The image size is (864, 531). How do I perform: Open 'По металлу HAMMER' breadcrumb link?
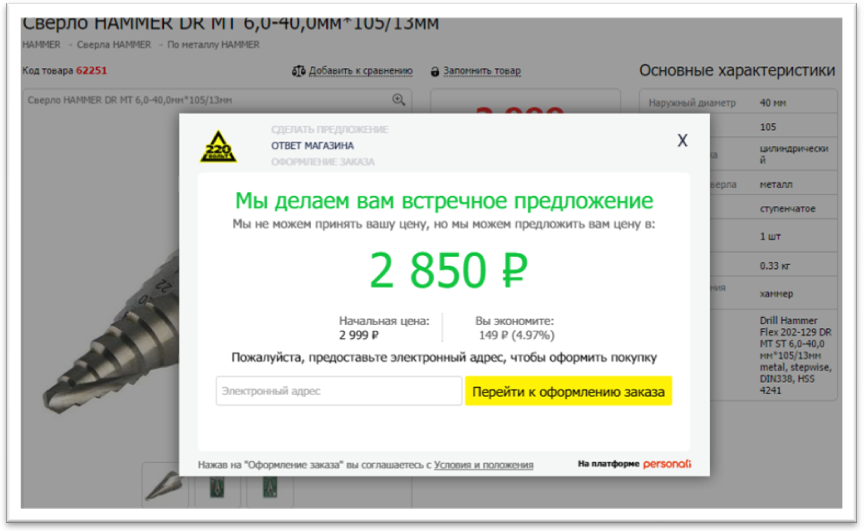pos(213,45)
